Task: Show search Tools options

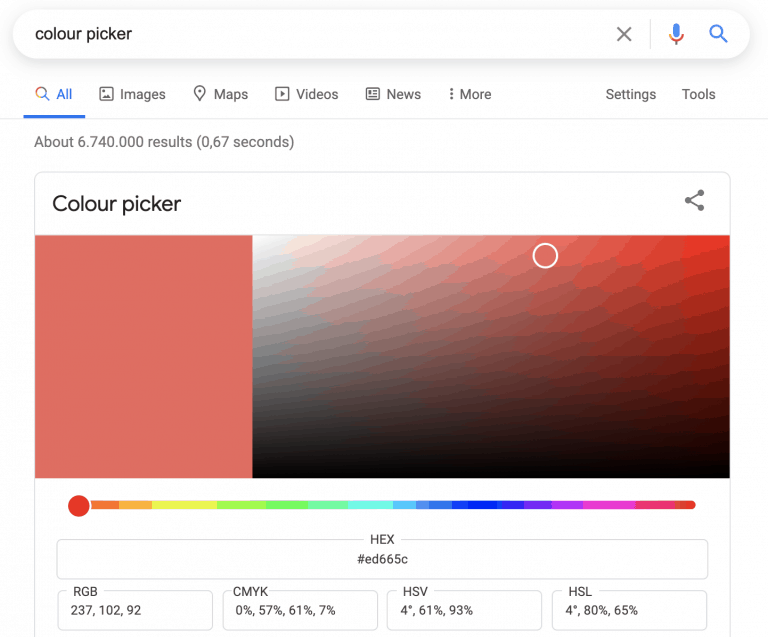Action: coord(698,94)
